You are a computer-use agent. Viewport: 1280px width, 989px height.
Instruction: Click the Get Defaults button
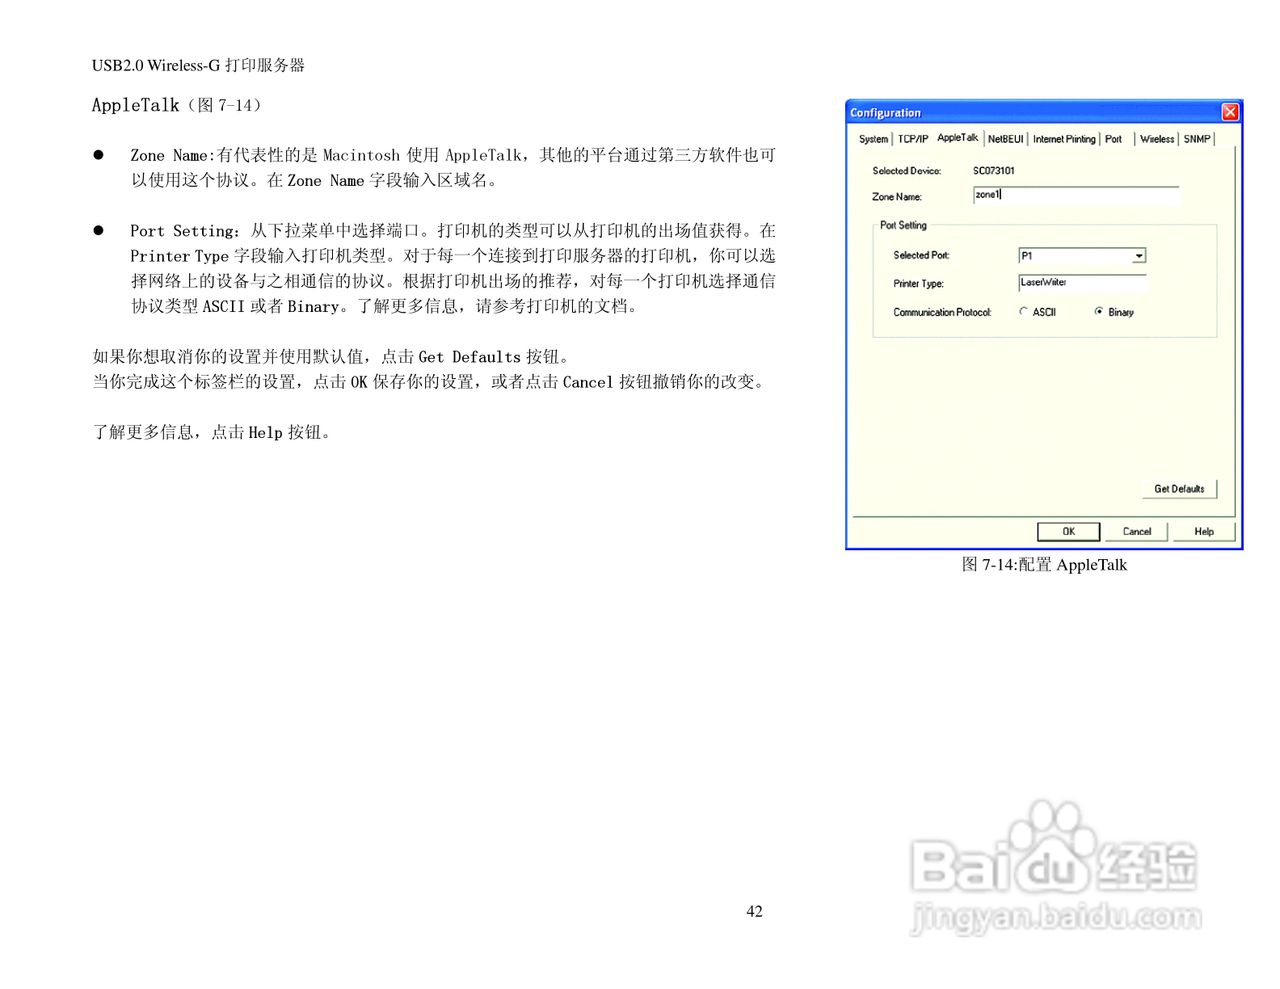click(1180, 488)
